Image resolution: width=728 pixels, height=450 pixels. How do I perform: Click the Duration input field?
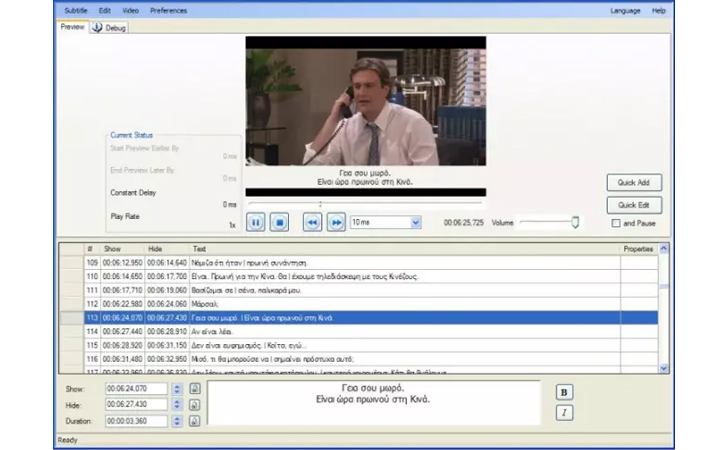(x=136, y=421)
